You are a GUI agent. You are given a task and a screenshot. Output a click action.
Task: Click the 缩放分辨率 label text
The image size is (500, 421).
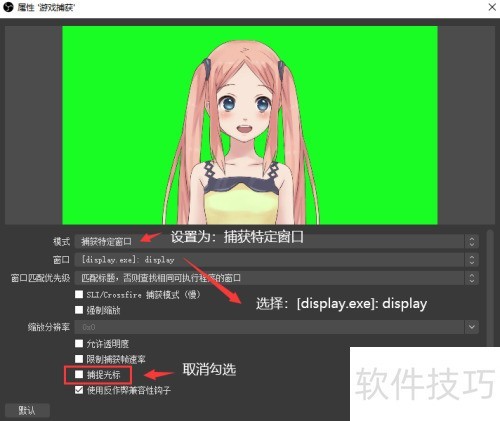[x=49, y=327]
